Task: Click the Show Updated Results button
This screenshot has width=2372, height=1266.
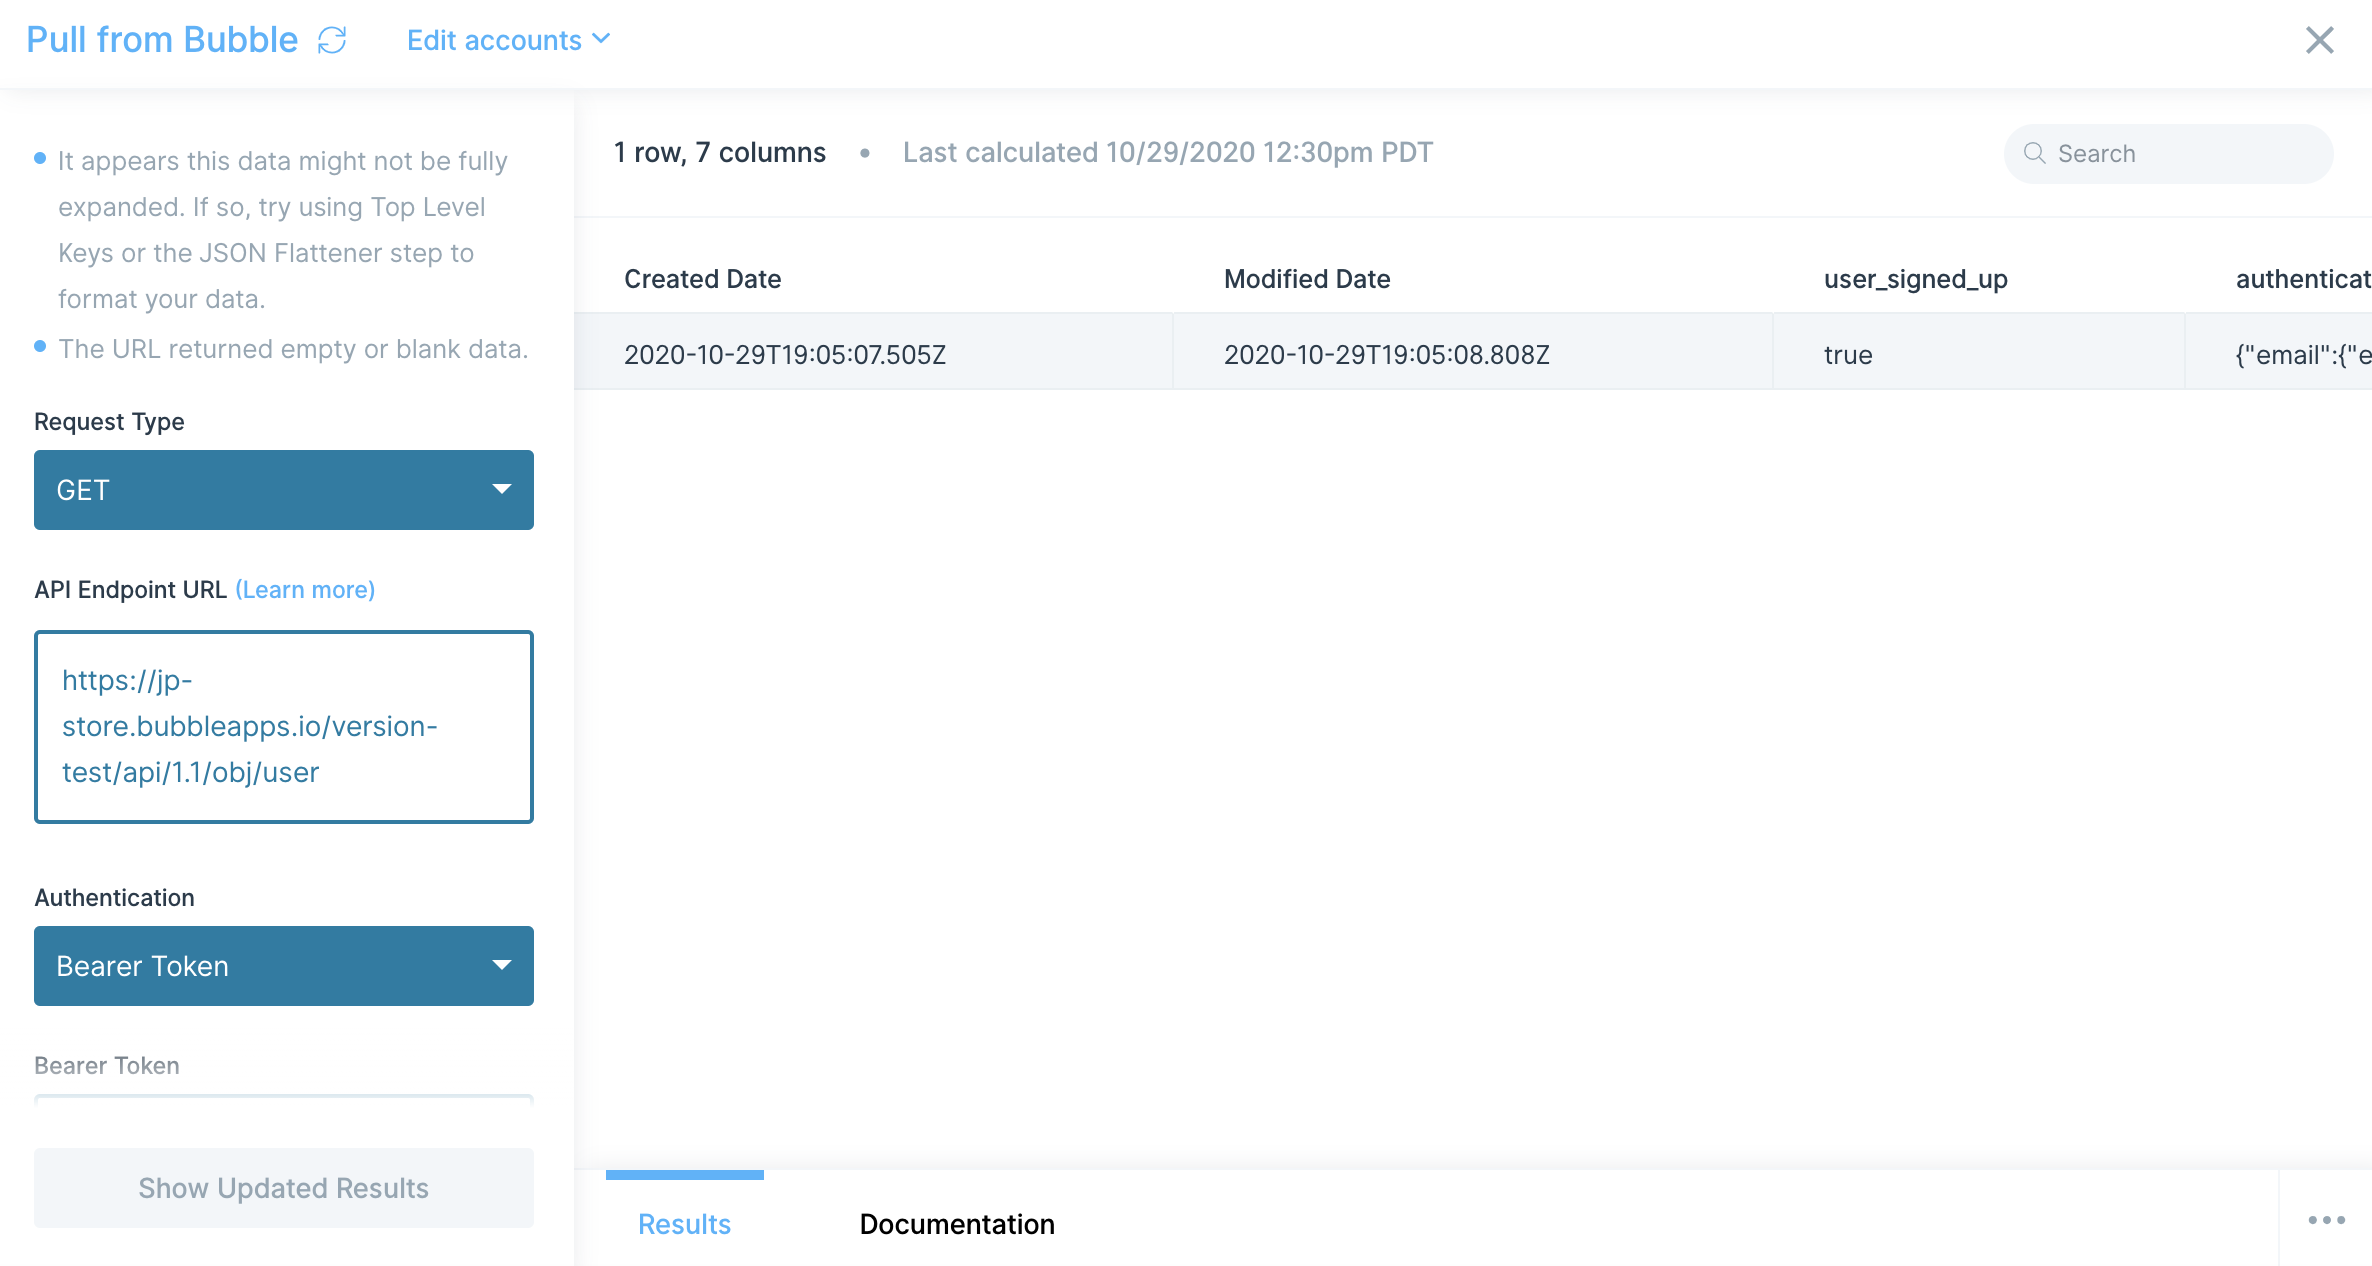Action: (284, 1188)
